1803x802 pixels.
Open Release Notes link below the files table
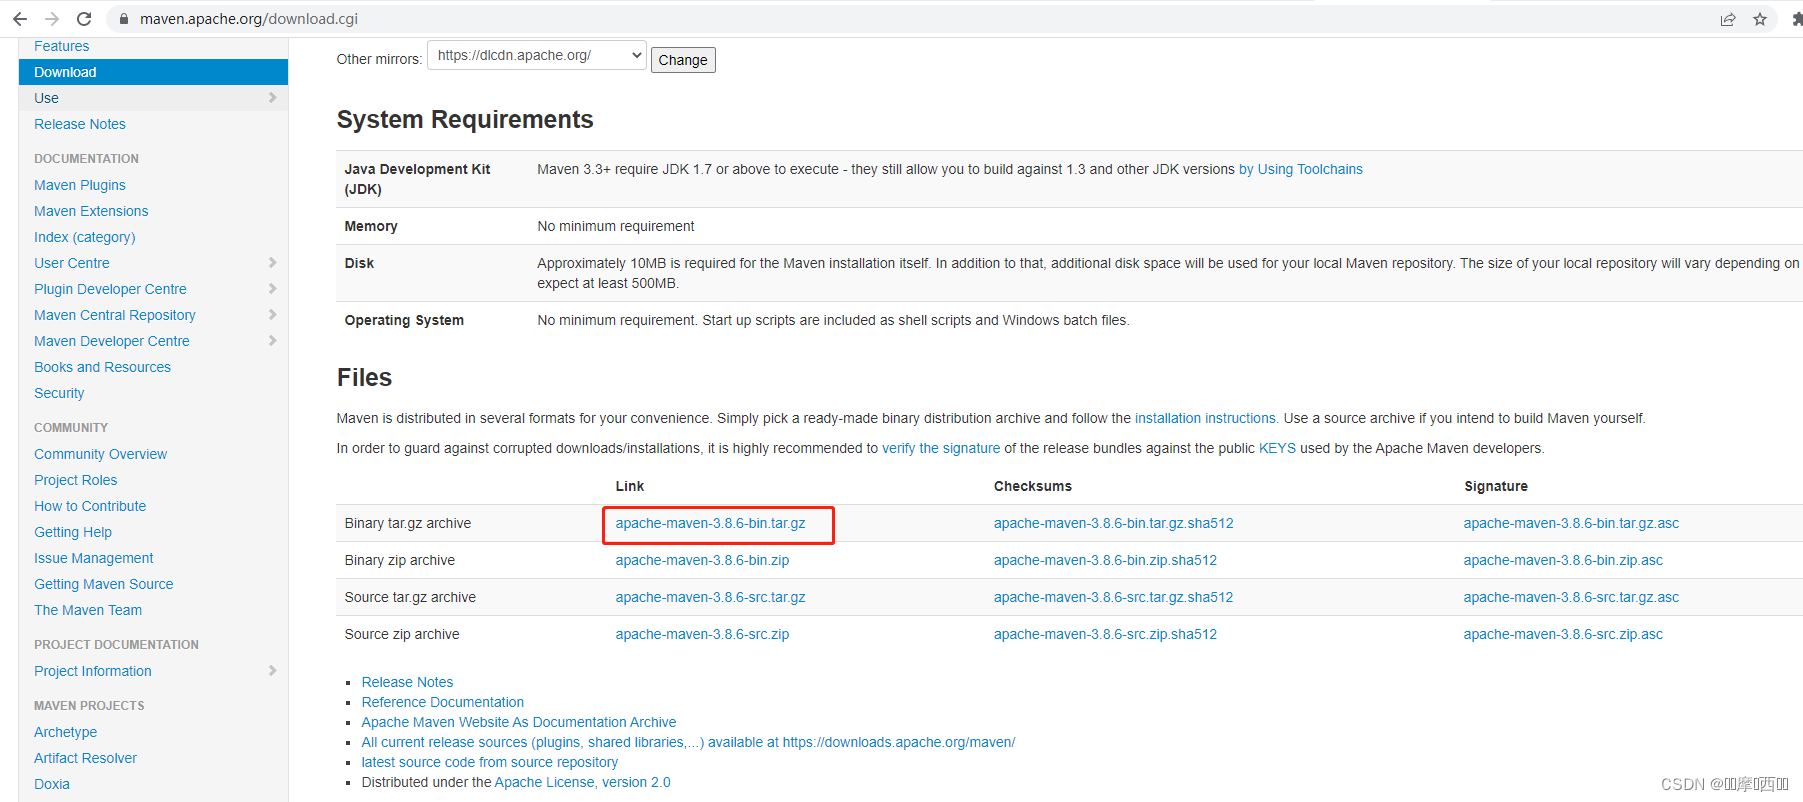[x=407, y=682]
